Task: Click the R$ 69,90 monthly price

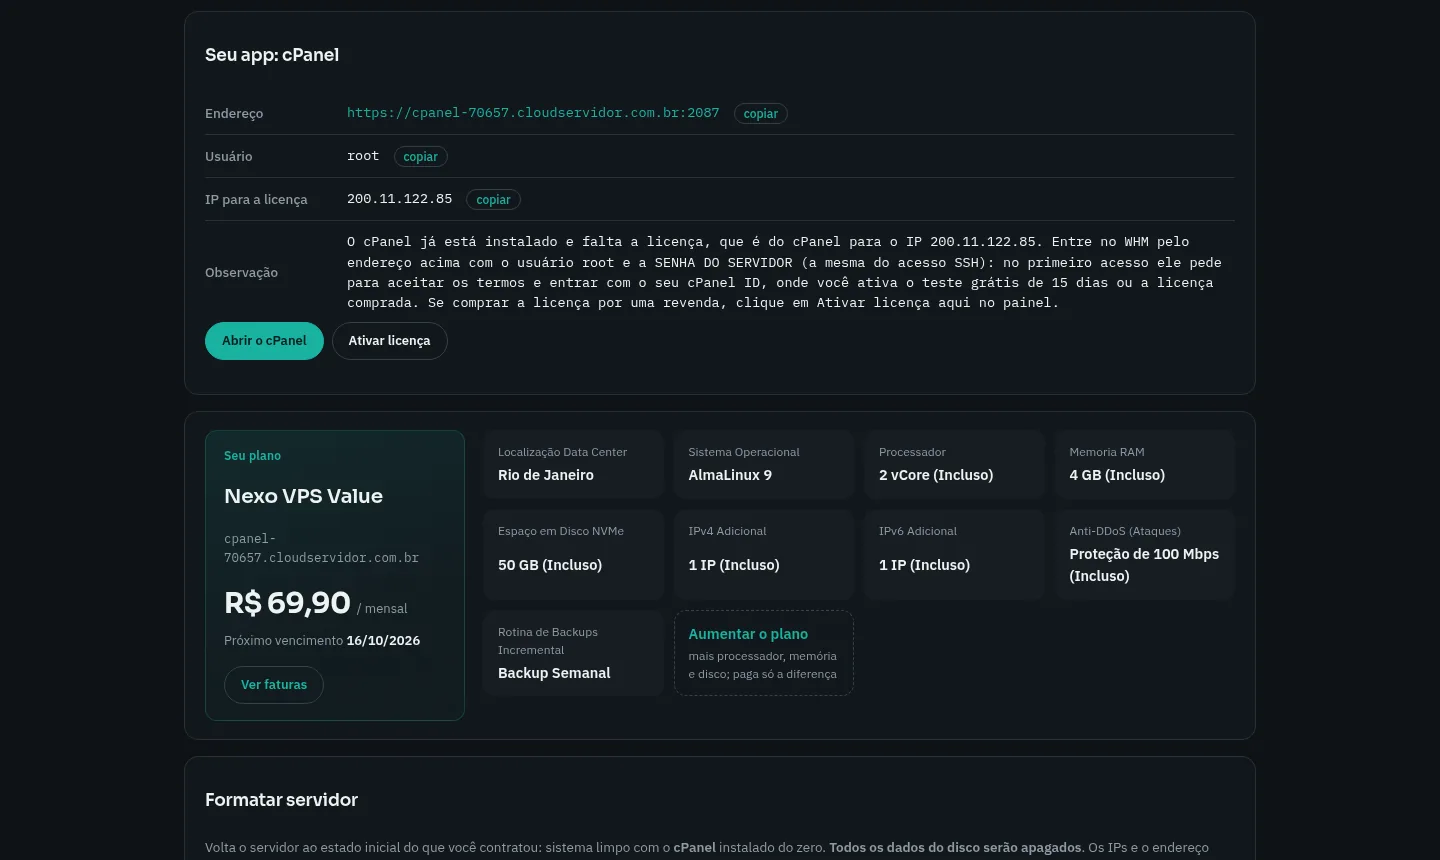Action: [288, 603]
